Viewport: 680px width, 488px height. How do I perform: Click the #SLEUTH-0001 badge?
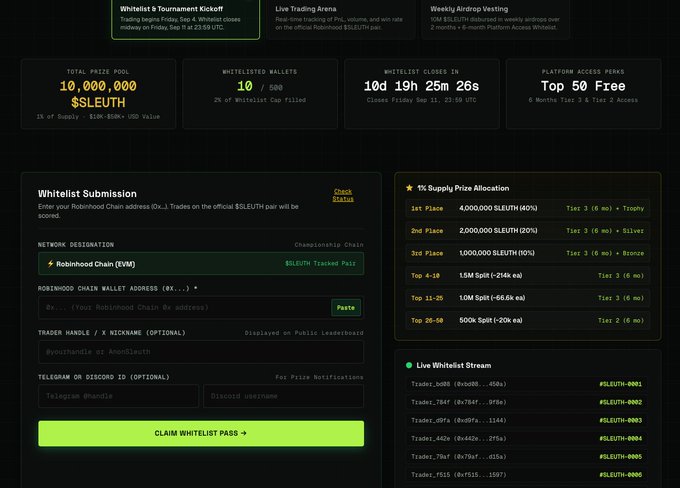click(621, 384)
